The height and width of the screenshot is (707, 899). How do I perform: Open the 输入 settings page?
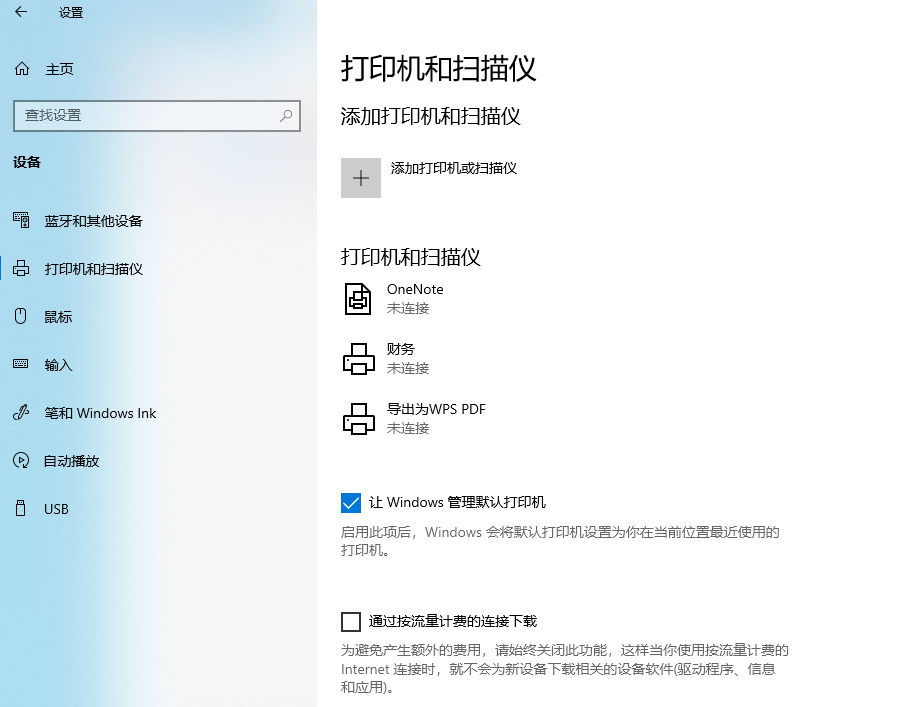click(58, 365)
